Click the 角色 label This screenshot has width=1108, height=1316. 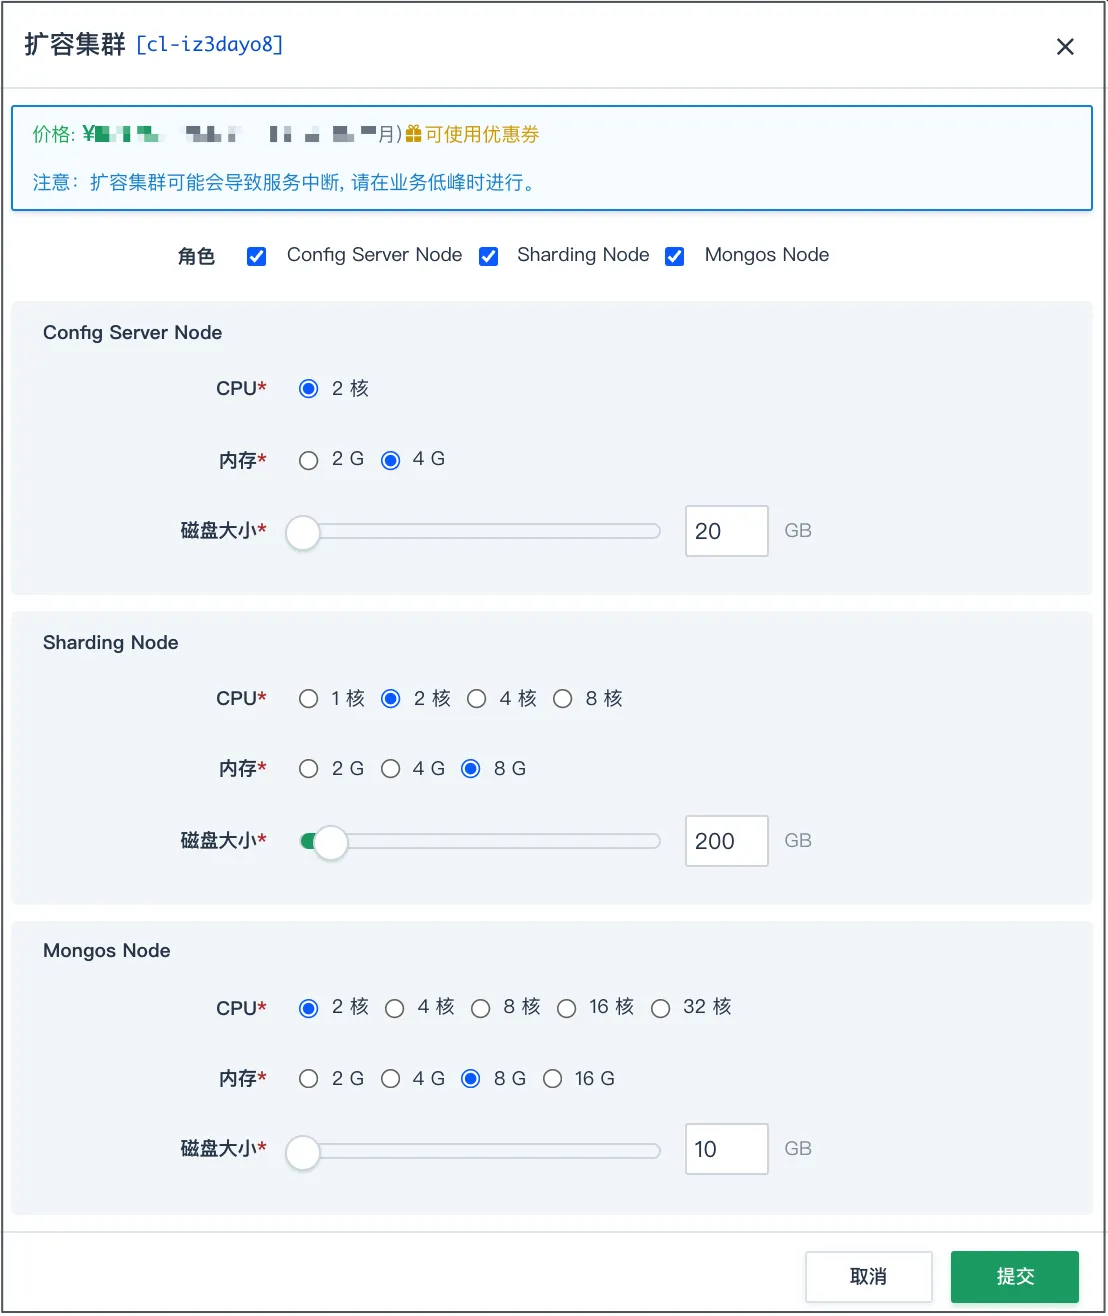196,257
